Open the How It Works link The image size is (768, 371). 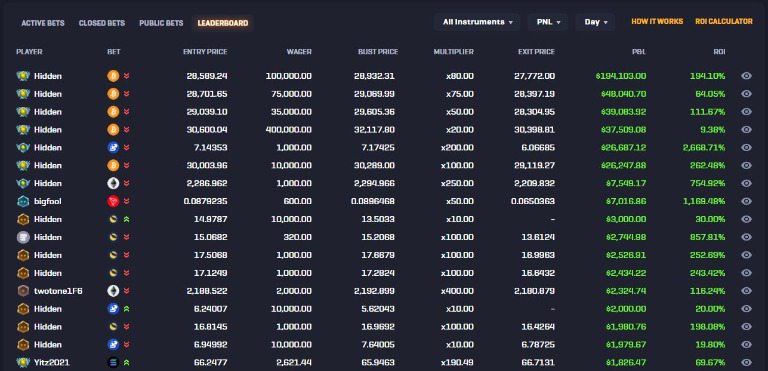657,22
